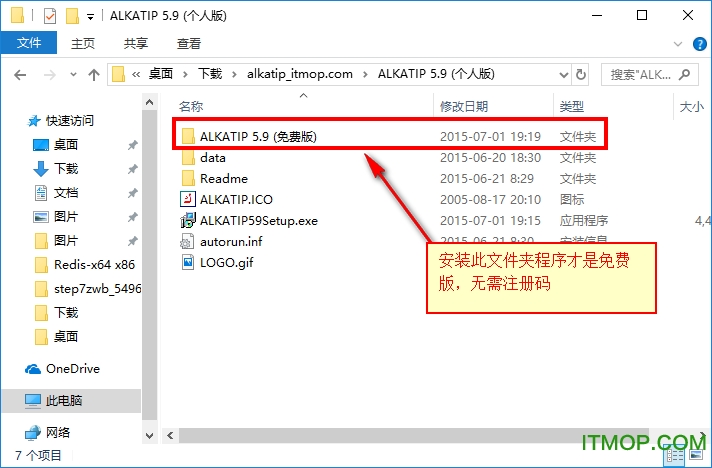Click 应用程序 type cell
Viewport: 712px width, 468px height.
point(583,221)
